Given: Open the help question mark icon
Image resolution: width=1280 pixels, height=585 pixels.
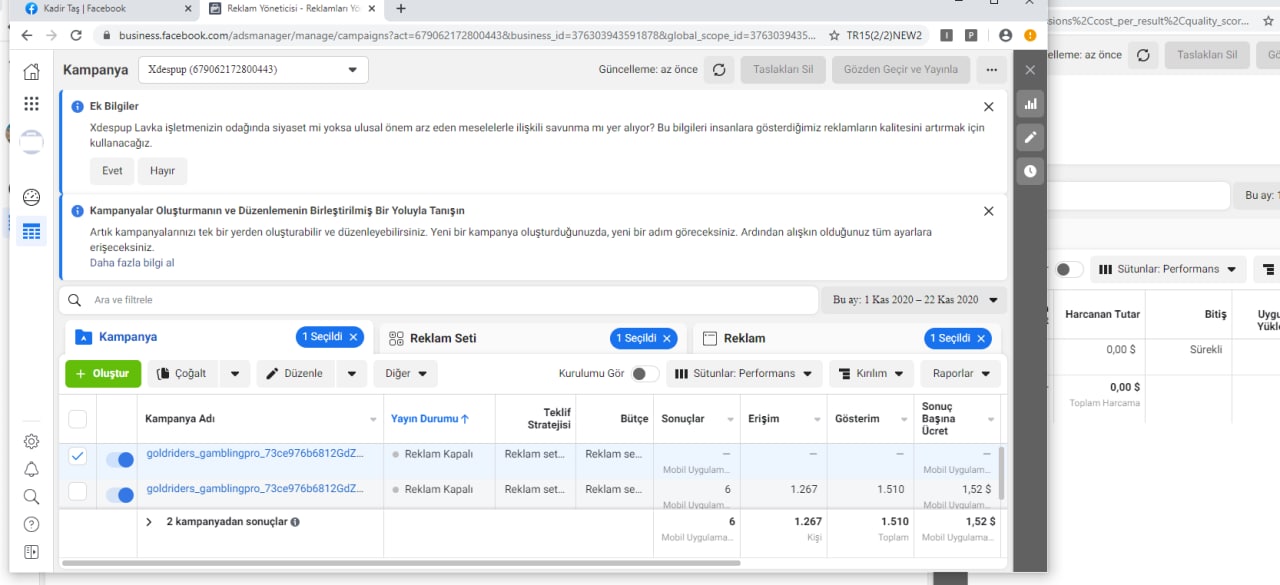Looking at the screenshot, I should 31,525.
